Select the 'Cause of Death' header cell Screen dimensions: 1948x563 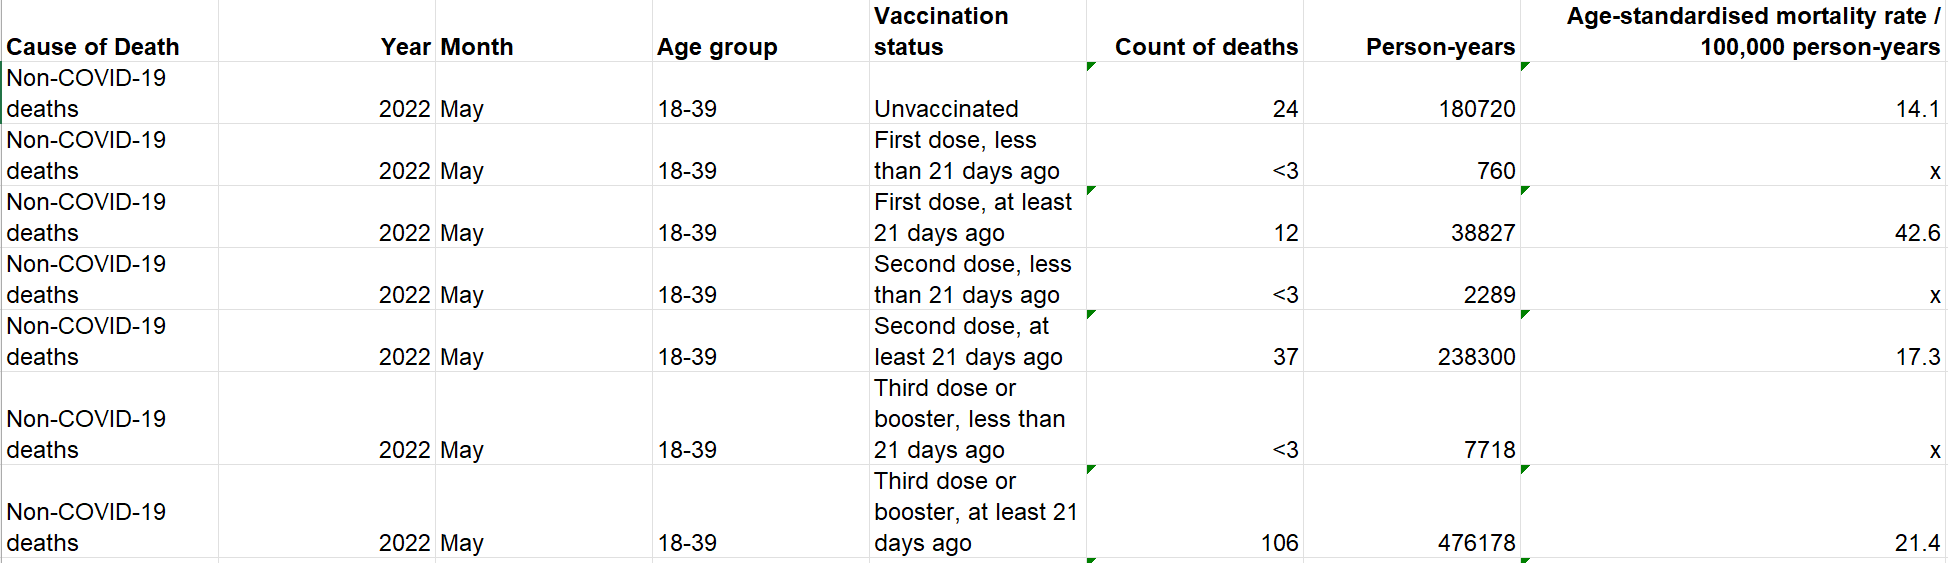(x=110, y=31)
